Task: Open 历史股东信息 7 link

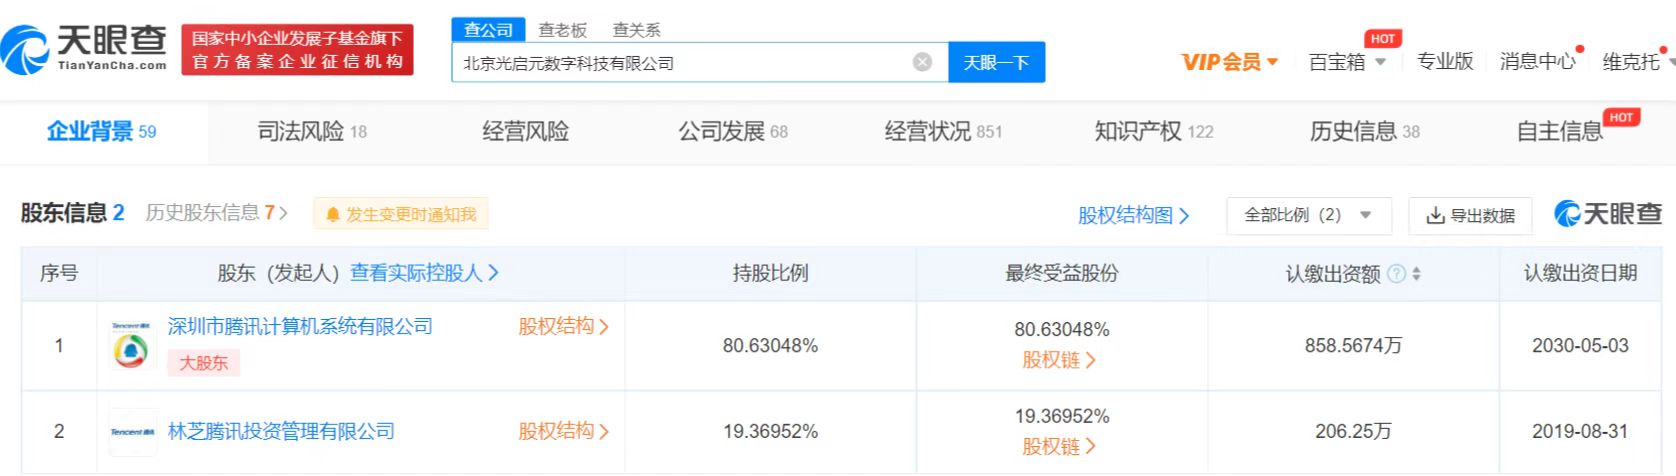Action: coord(216,213)
